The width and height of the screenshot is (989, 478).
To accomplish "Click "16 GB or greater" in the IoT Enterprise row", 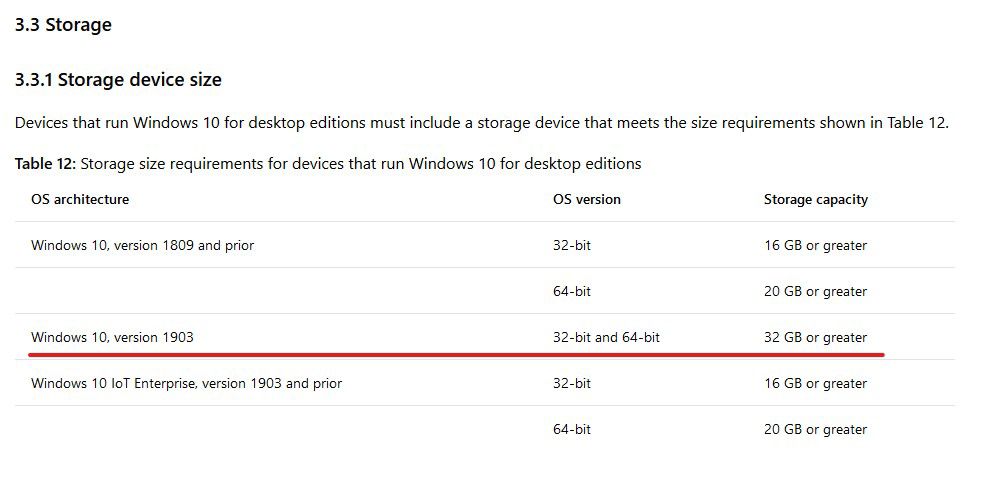I will (x=816, y=383).
